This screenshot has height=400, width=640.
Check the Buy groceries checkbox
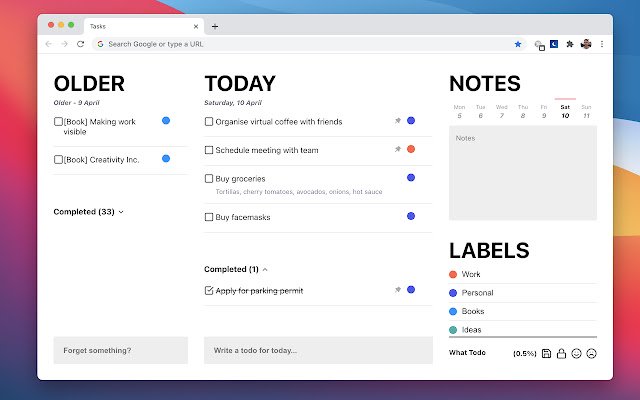click(209, 178)
